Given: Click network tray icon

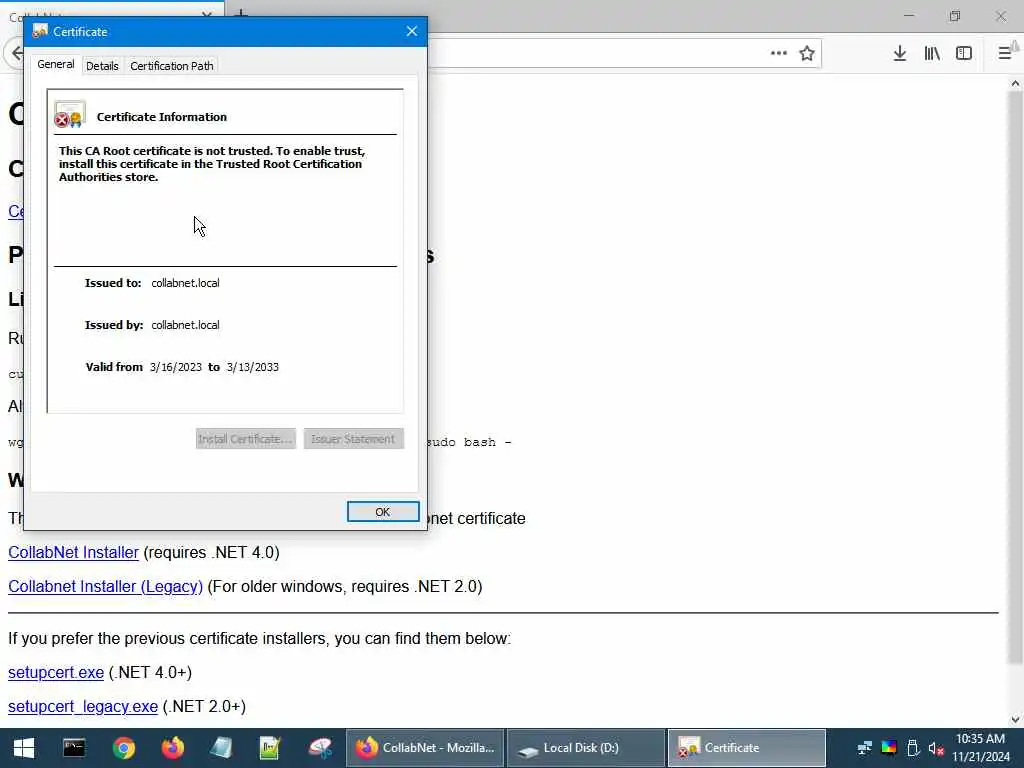Looking at the screenshot, I should pos(865,748).
